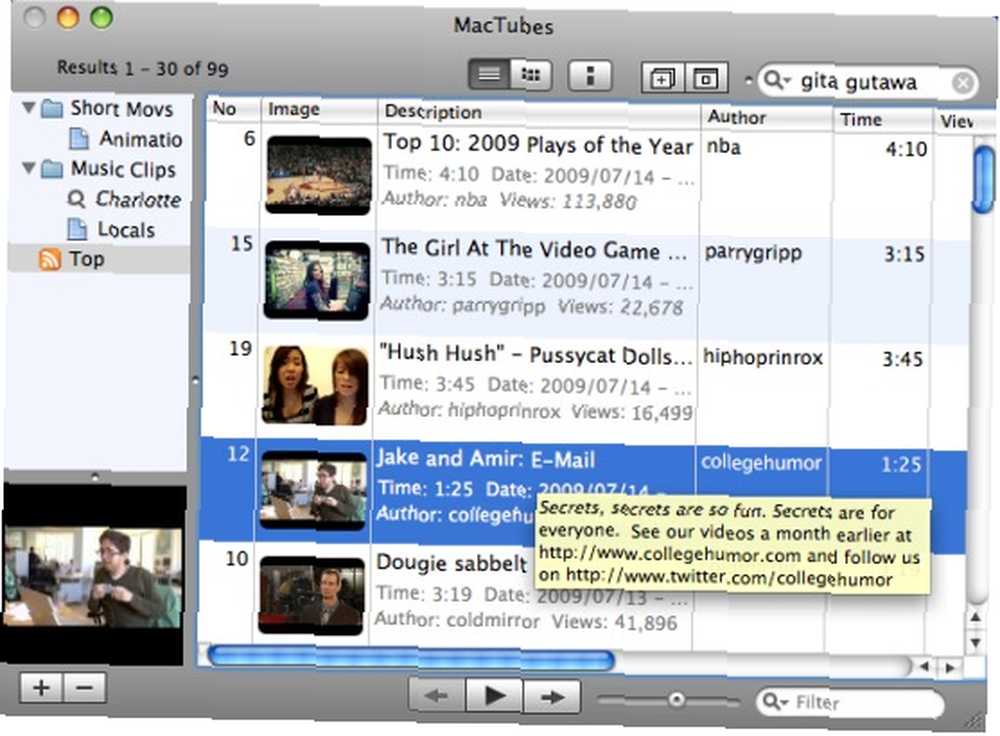This screenshot has height=736, width=1000.
Task: Select 'The Girl At The Video Game' title
Action: [534, 249]
